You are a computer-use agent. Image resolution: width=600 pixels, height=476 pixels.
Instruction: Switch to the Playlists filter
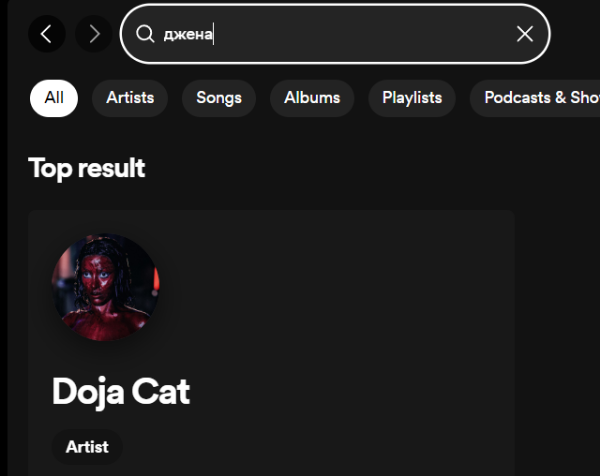tap(412, 98)
